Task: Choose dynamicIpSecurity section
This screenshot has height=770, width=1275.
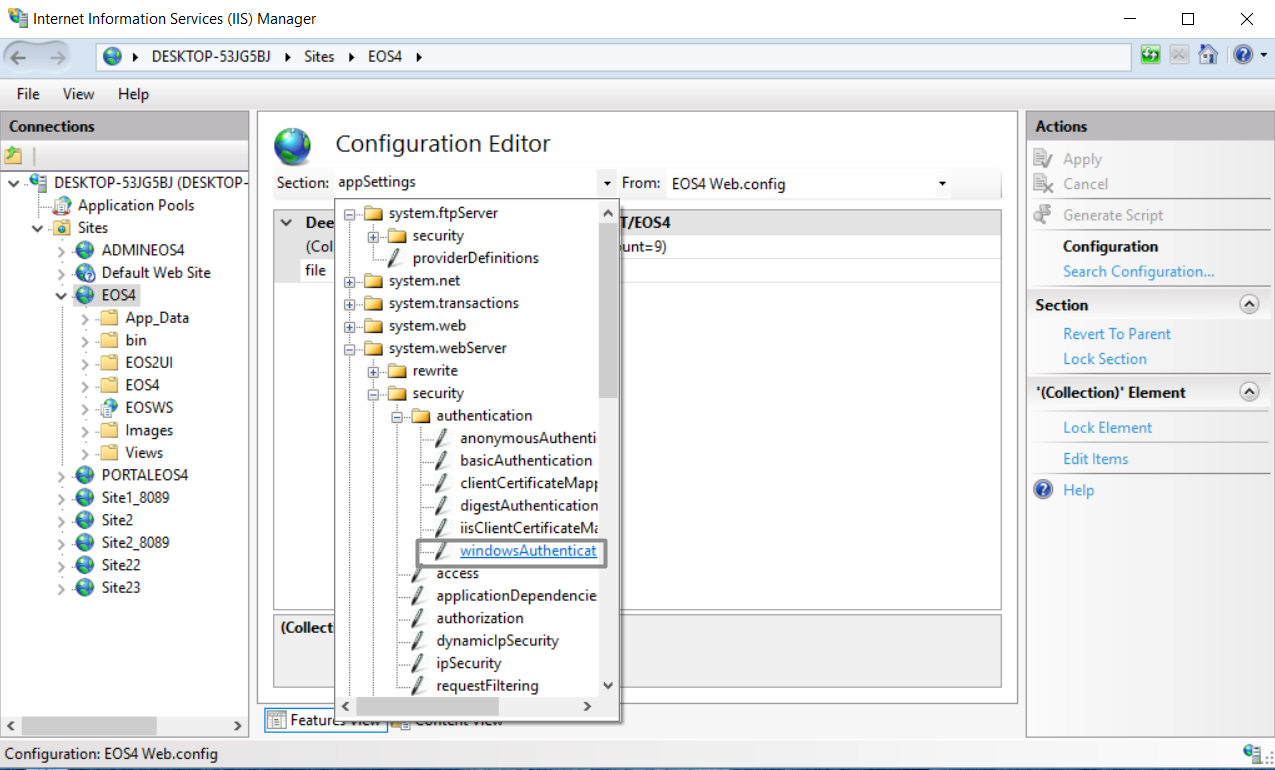Action: 498,641
